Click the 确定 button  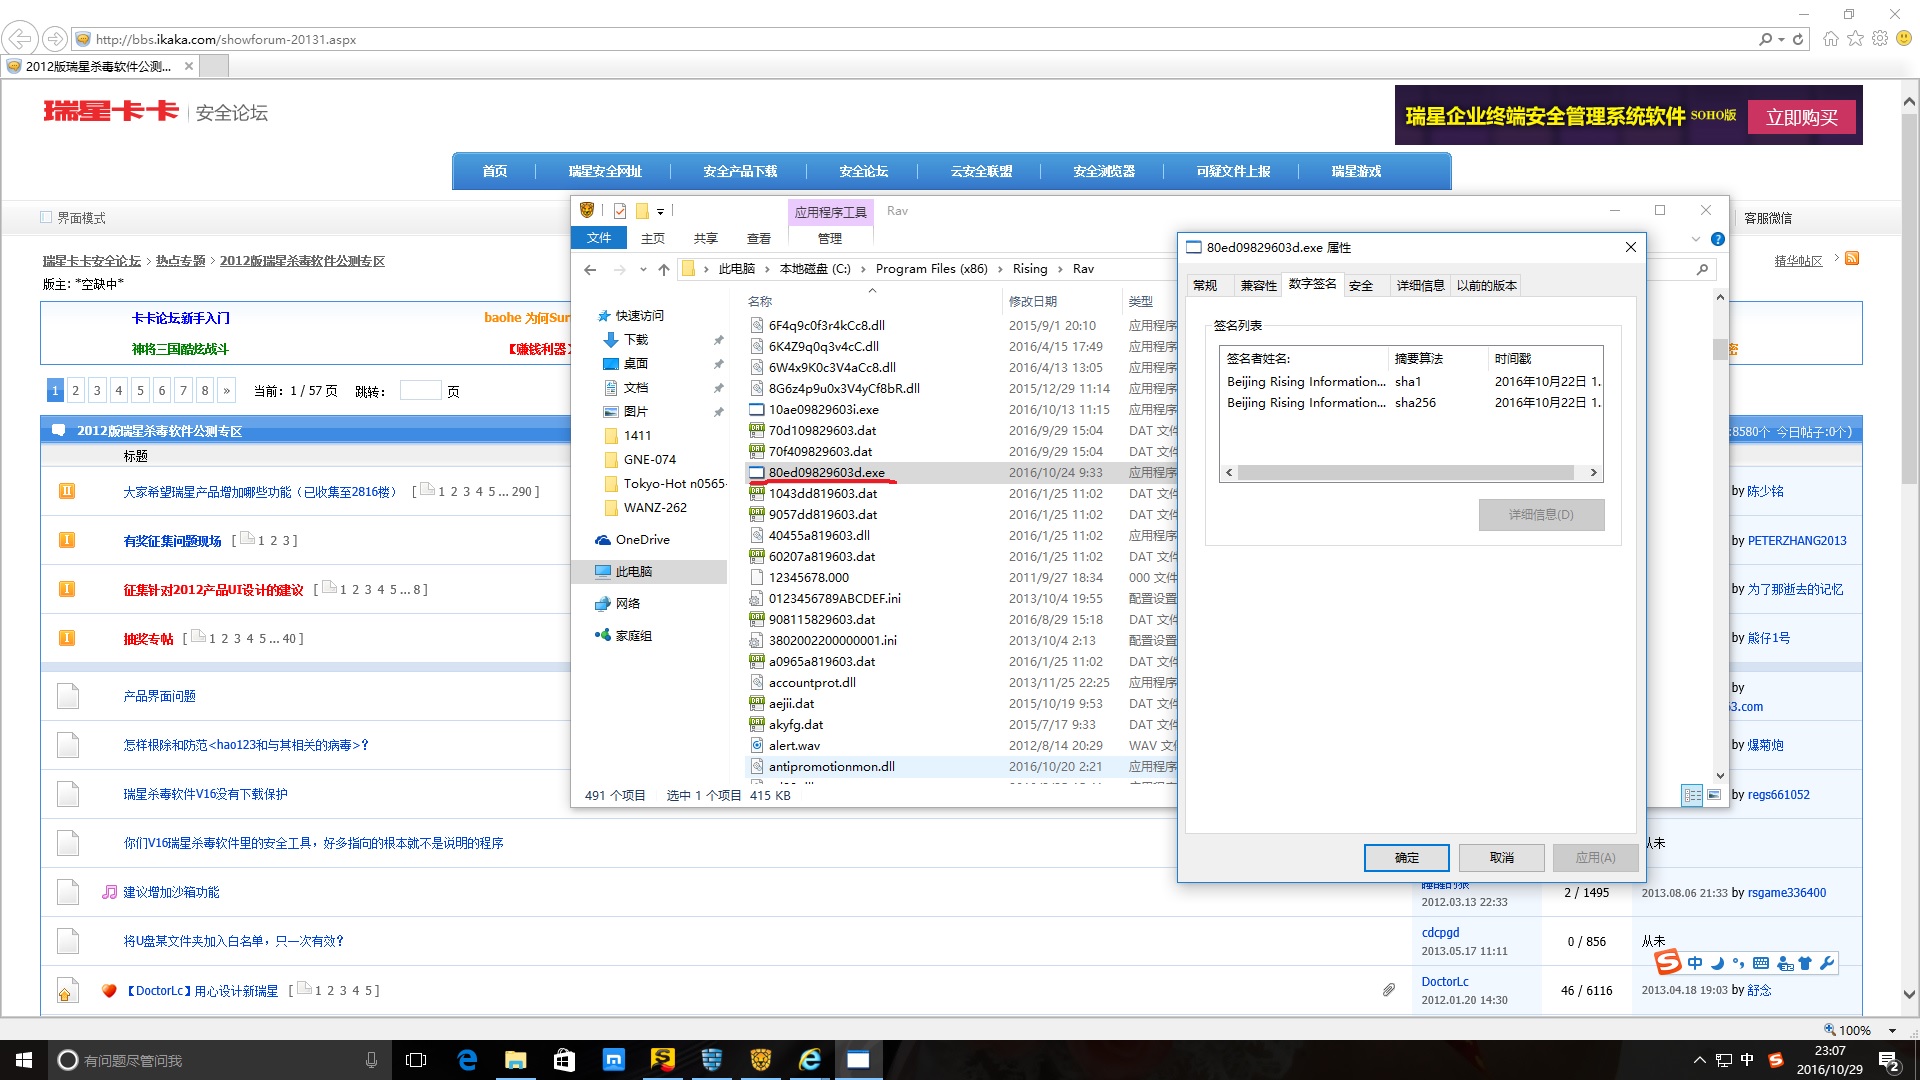click(x=1406, y=857)
